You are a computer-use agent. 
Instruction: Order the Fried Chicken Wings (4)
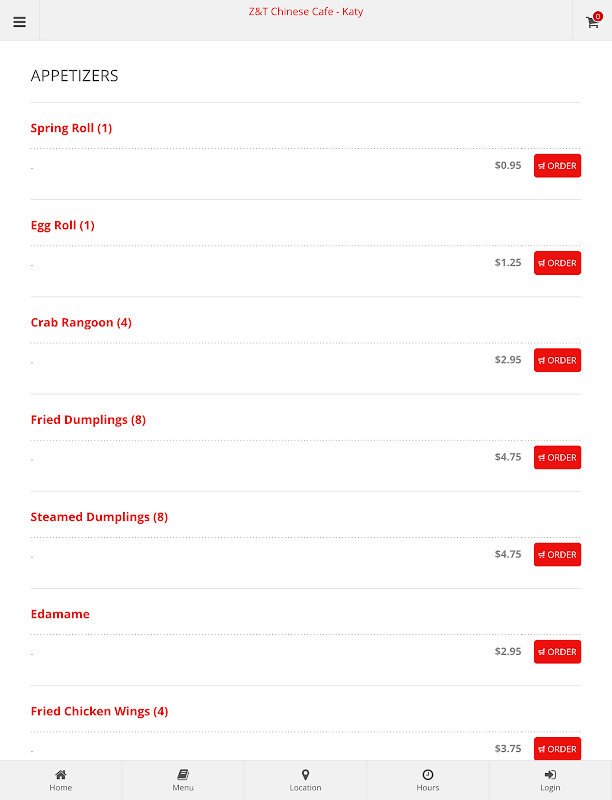(557, 748)
